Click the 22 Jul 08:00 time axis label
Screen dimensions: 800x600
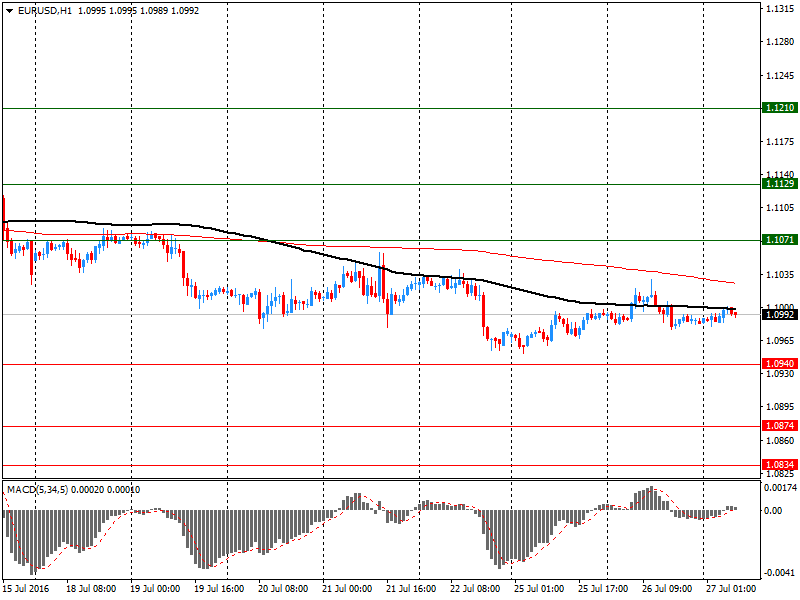(x=475, y=589)
